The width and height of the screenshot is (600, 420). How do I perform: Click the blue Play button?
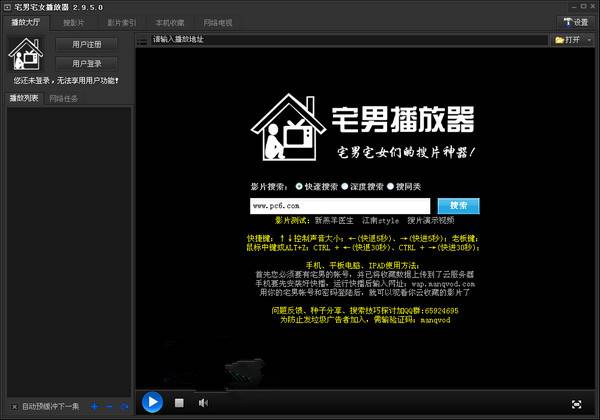pos(152,402)
